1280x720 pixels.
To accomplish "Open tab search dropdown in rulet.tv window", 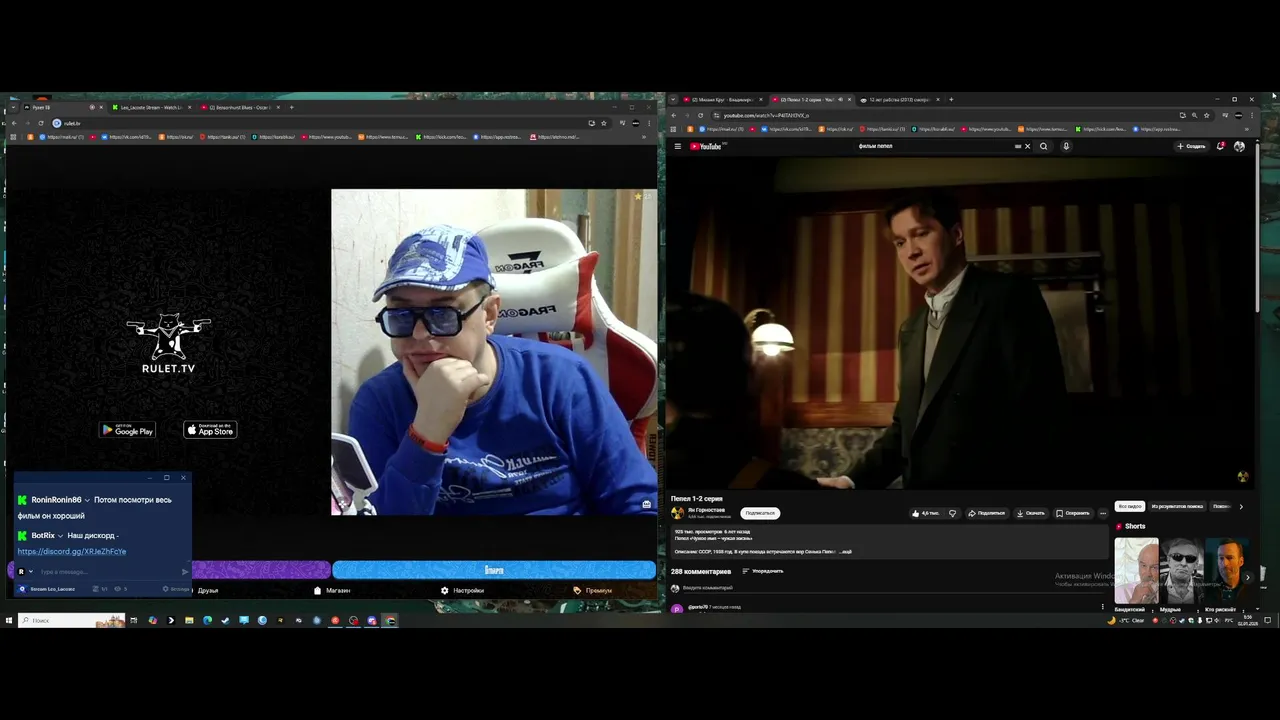I will 12,107.
